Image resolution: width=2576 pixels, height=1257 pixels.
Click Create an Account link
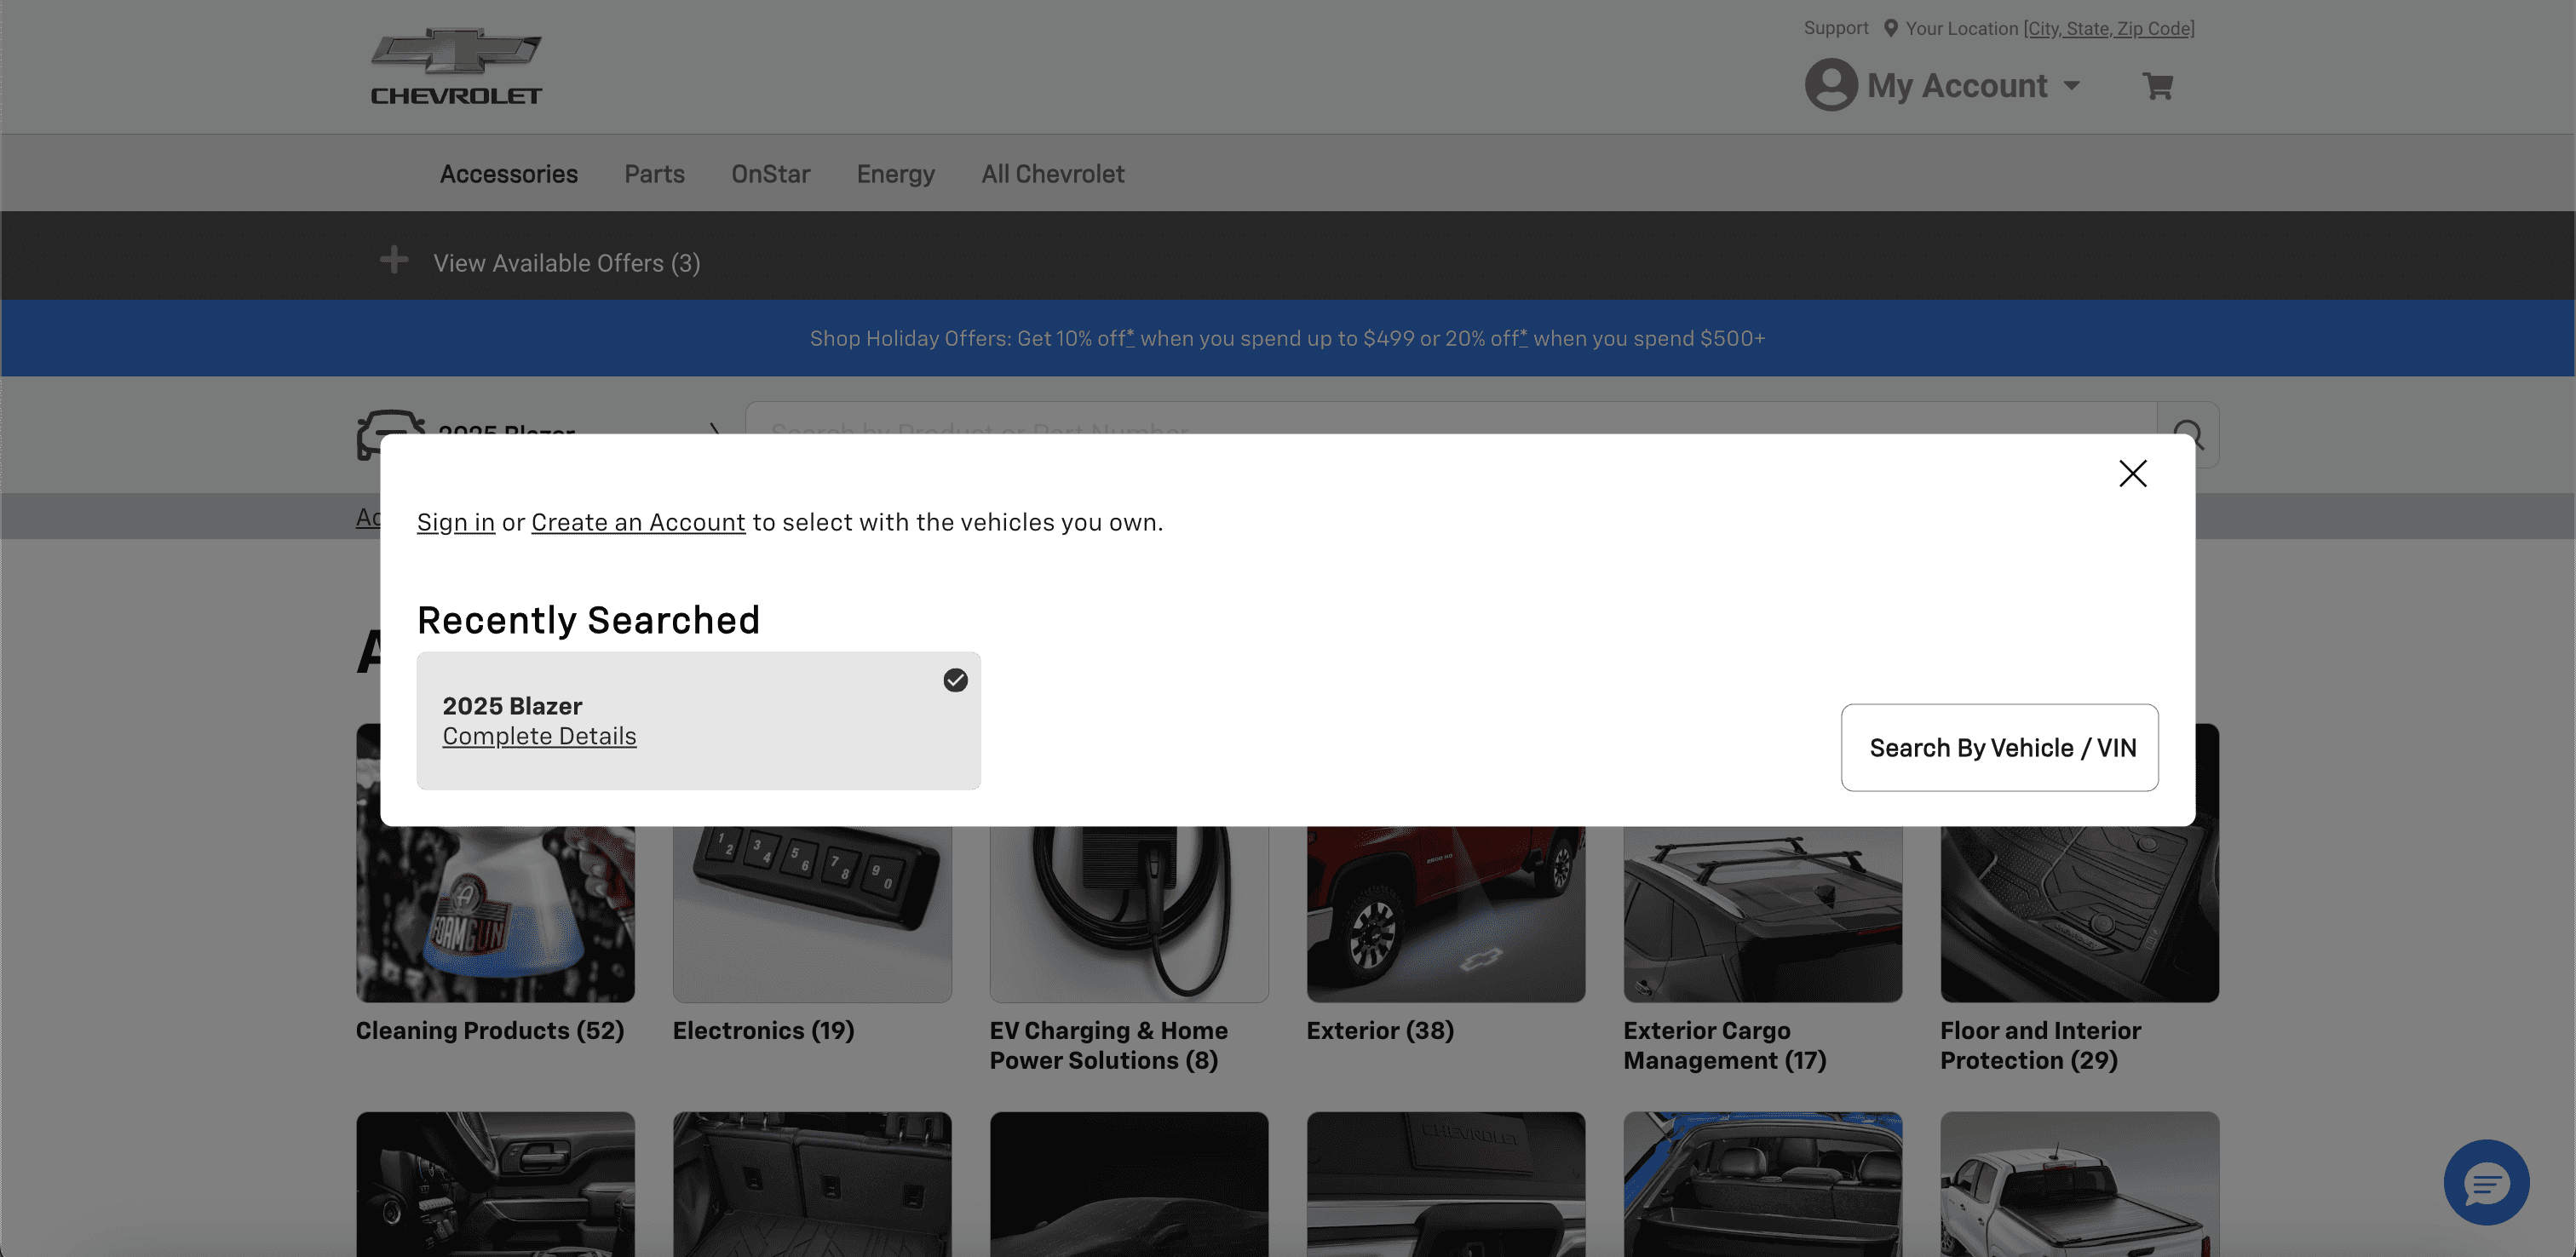[638, 522]
